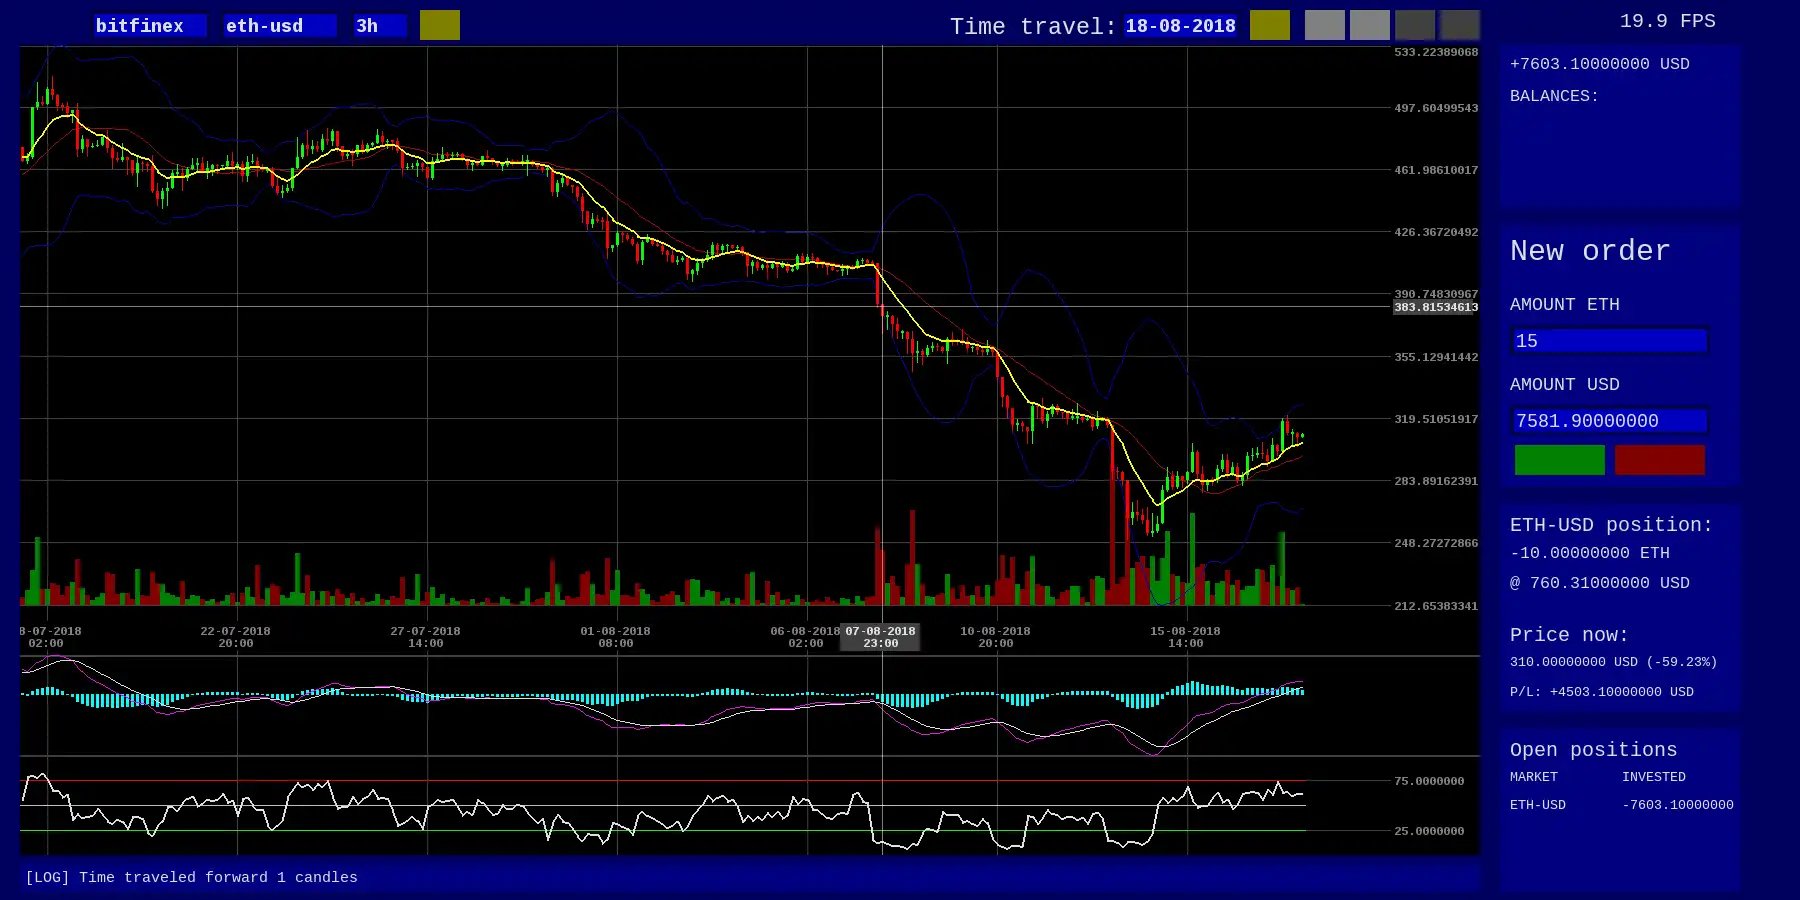Viewport: 1800px width, 900px height.
Task: Click the MARKET column header
Action: [1534, 777]
